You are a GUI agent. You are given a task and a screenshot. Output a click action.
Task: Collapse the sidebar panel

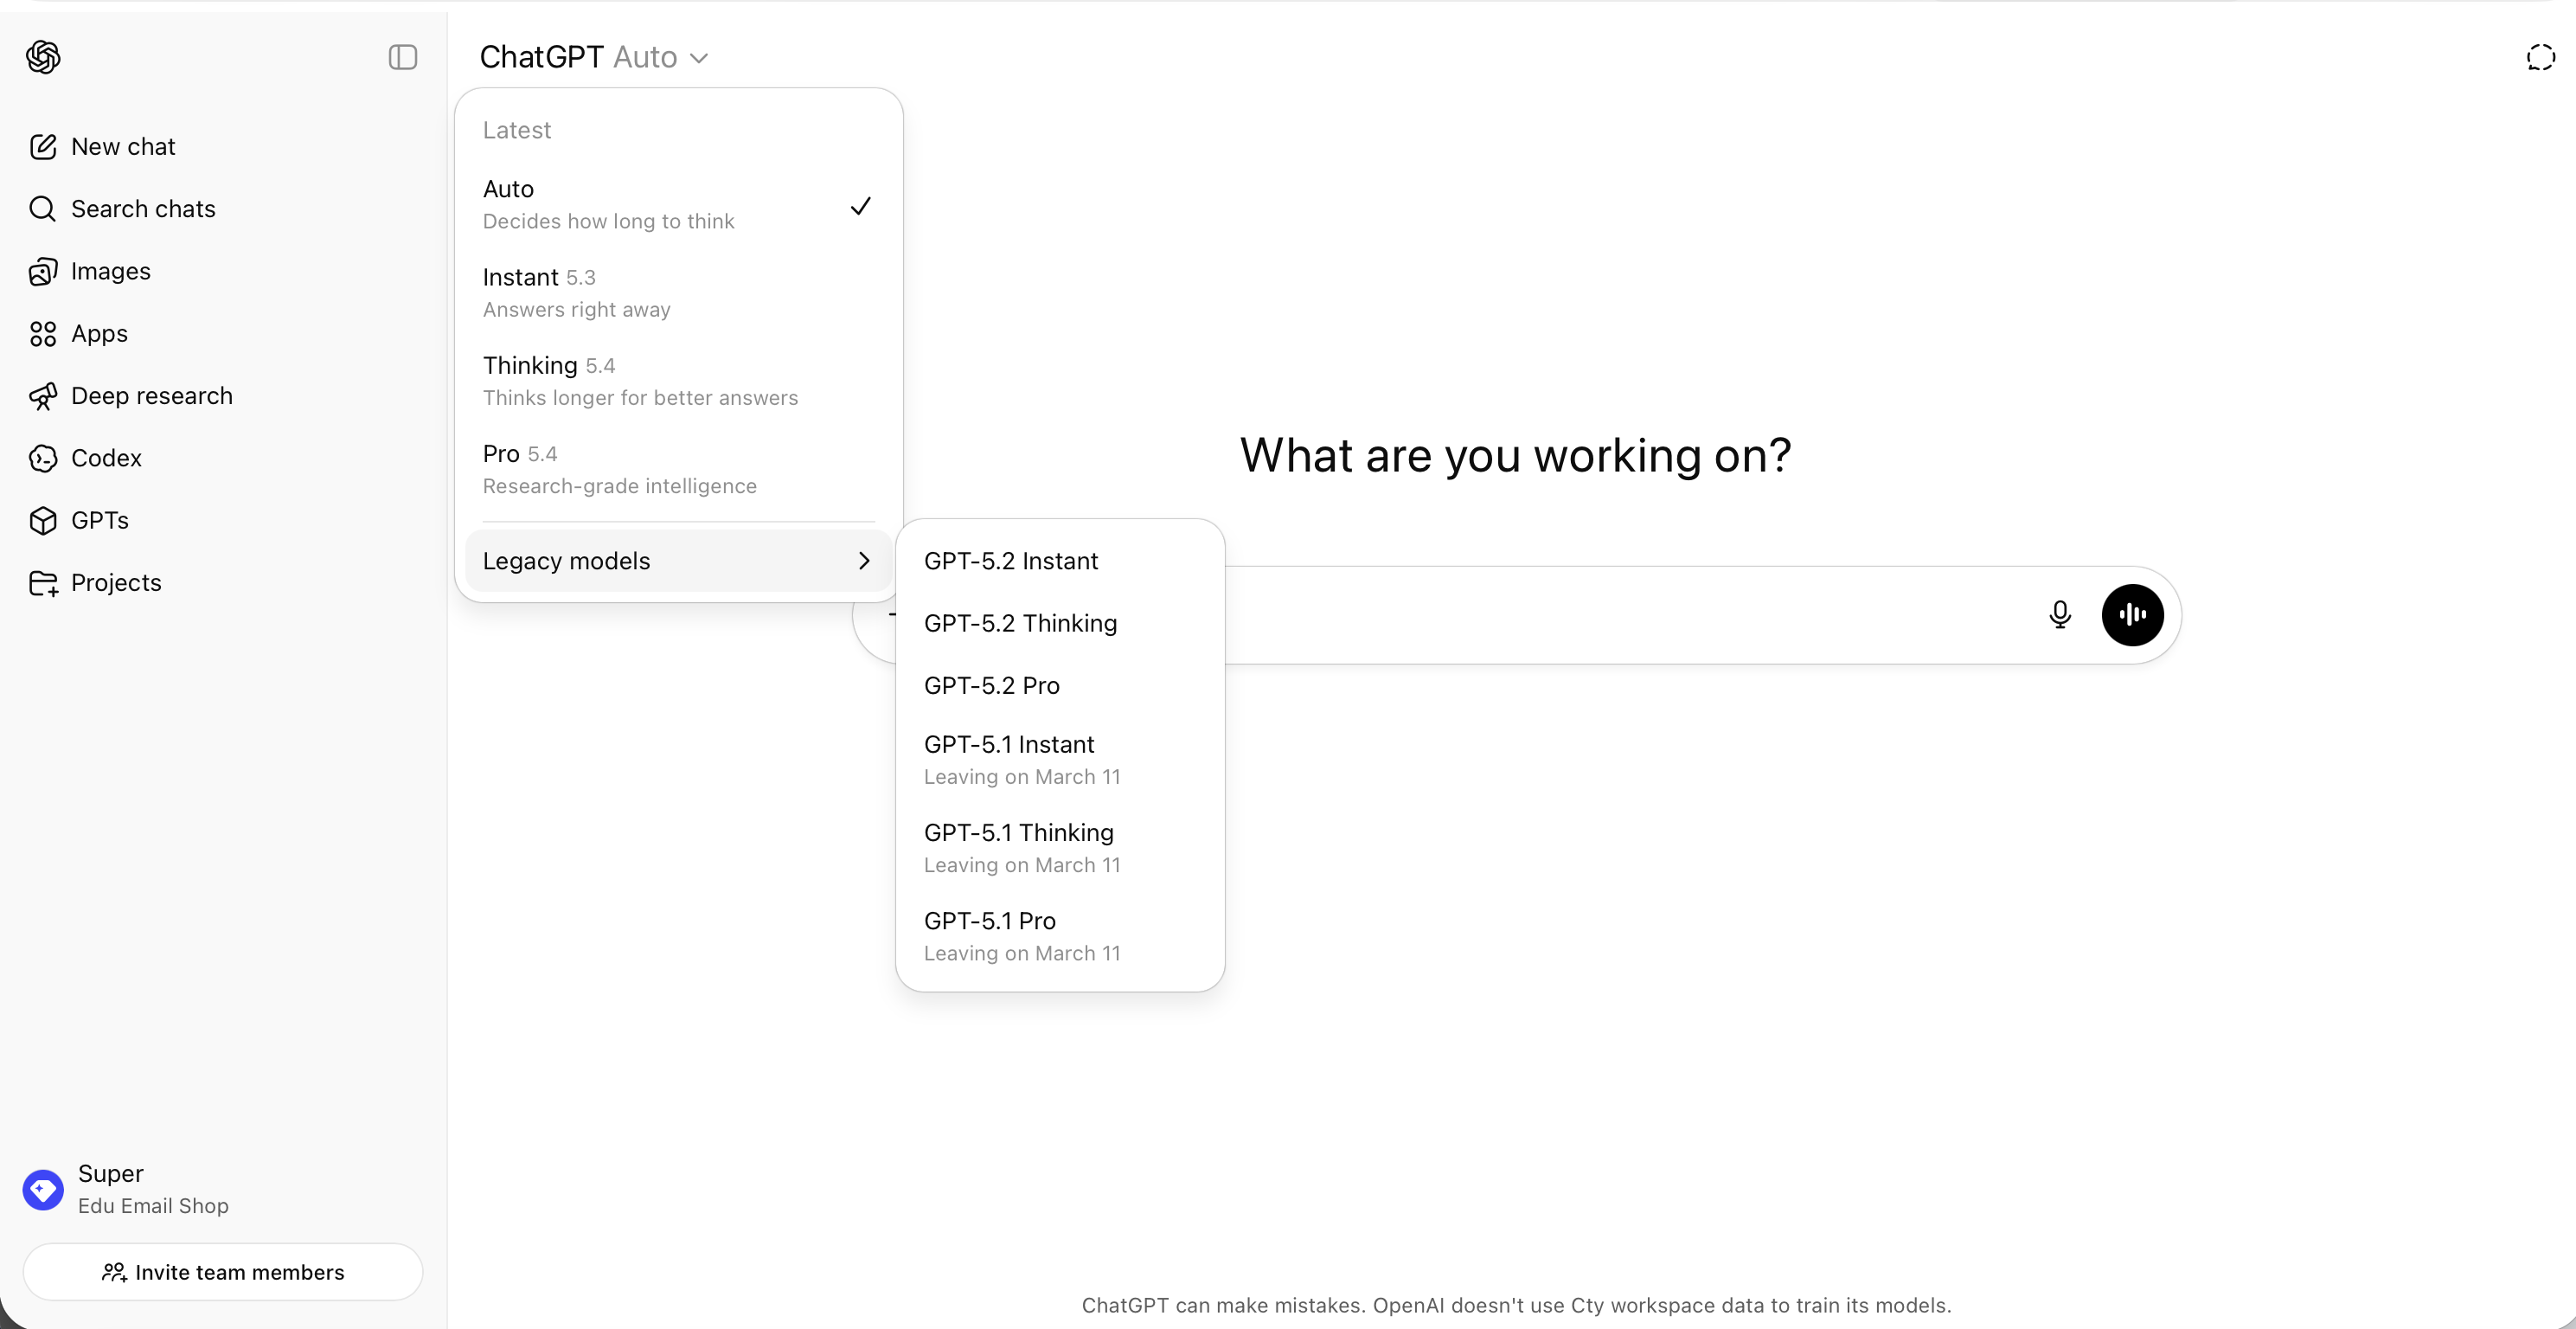(402, 57)
